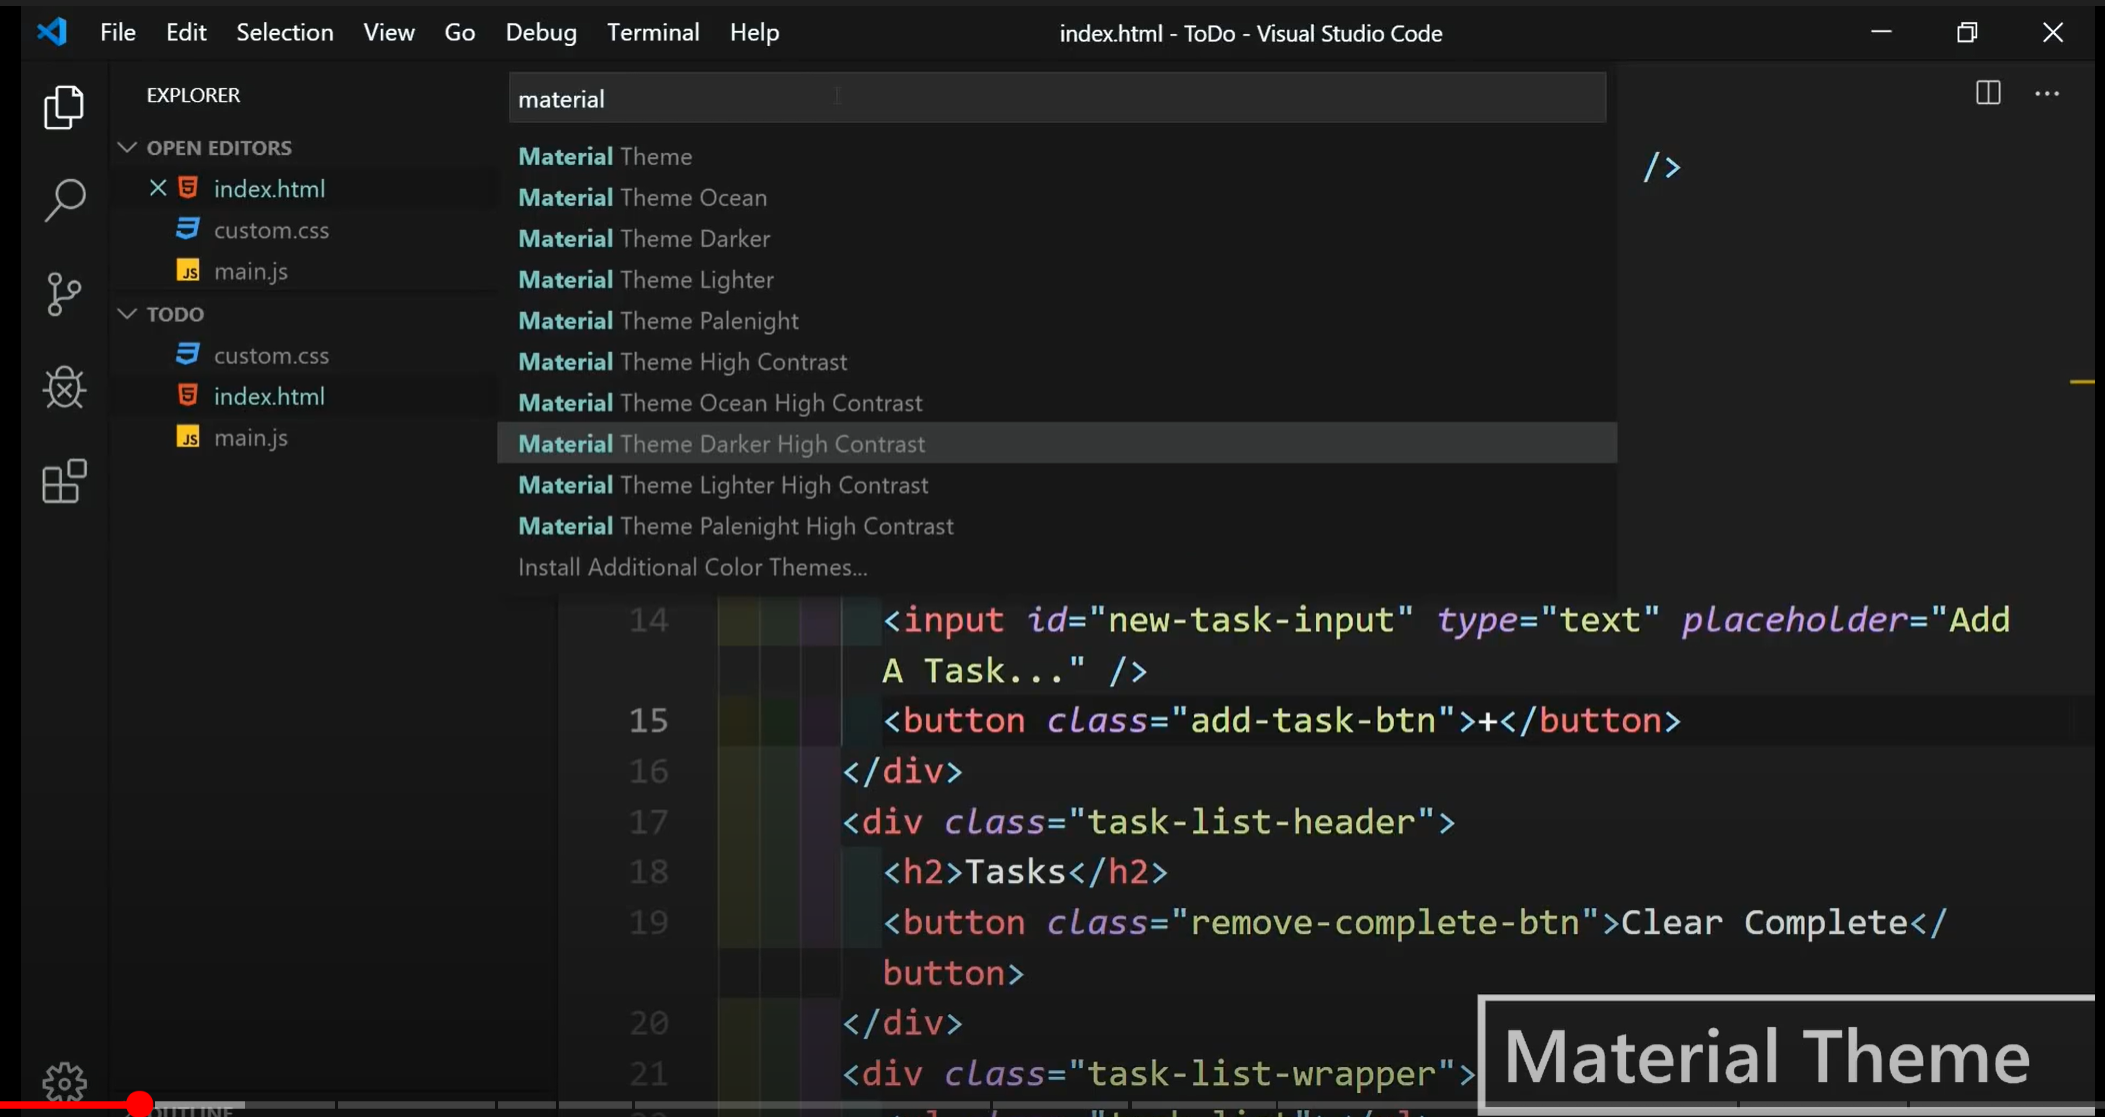Open the Selection menu
Screen dimensions: 2105x1117
pos(284,33)
